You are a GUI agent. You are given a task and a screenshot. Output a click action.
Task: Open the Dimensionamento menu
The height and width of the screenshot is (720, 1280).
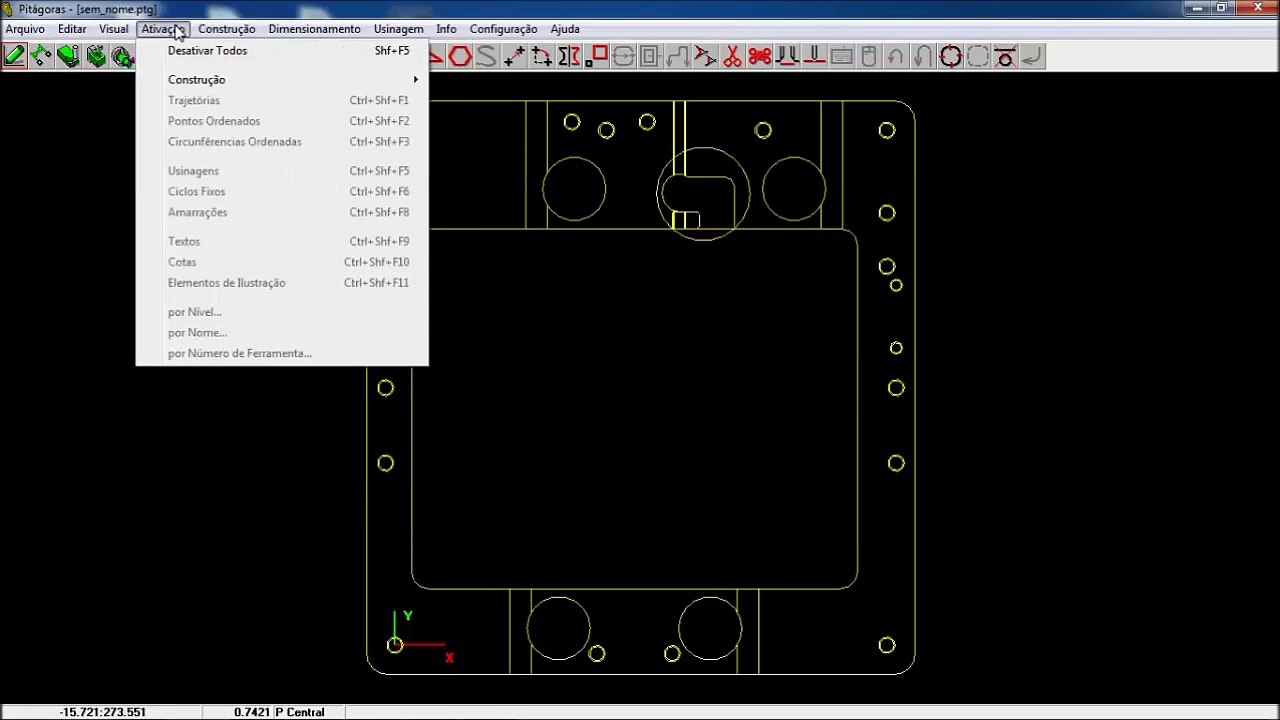pyautogui.click(x=314, y=29)
